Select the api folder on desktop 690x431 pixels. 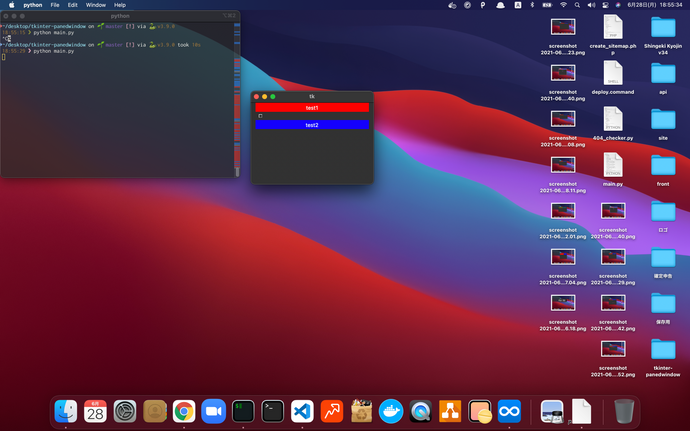click(663, 73)
